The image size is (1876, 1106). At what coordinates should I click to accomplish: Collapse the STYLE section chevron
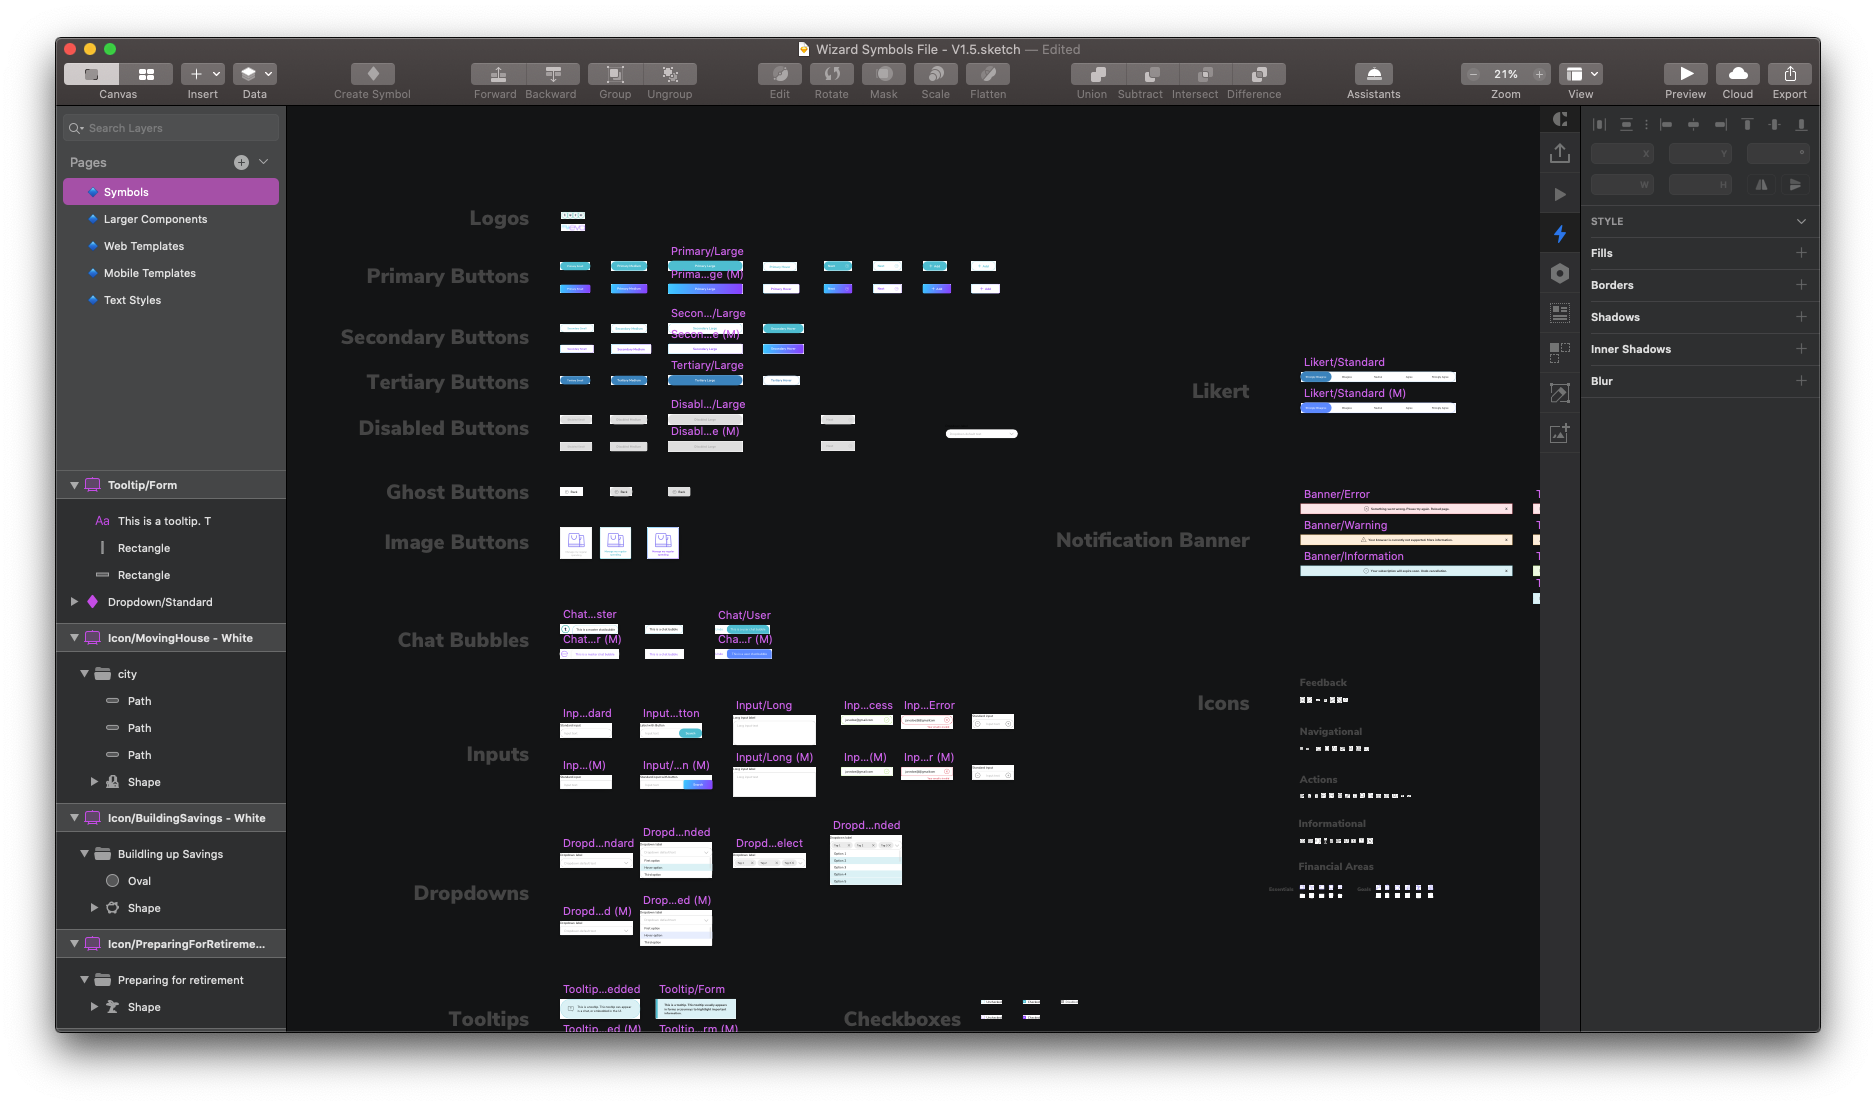coord(1801,221)
